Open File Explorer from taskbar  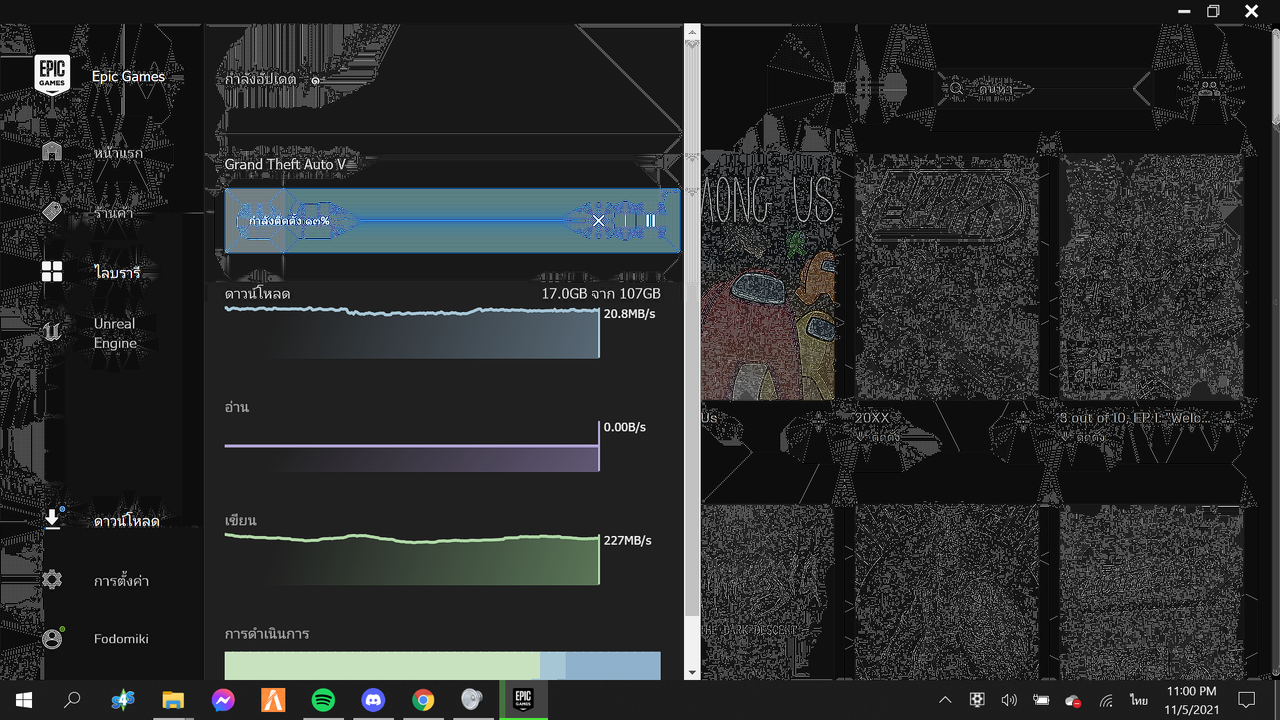coord(173,700)
